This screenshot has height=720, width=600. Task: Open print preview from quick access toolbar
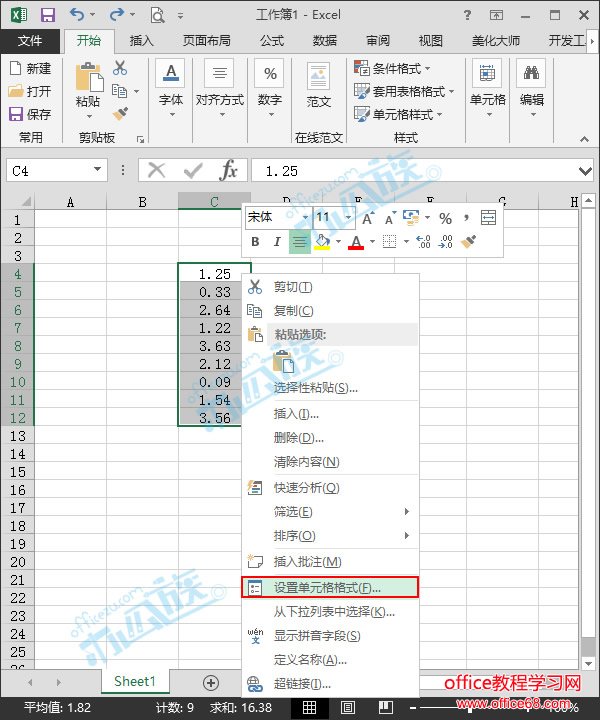tap(157, 15)
